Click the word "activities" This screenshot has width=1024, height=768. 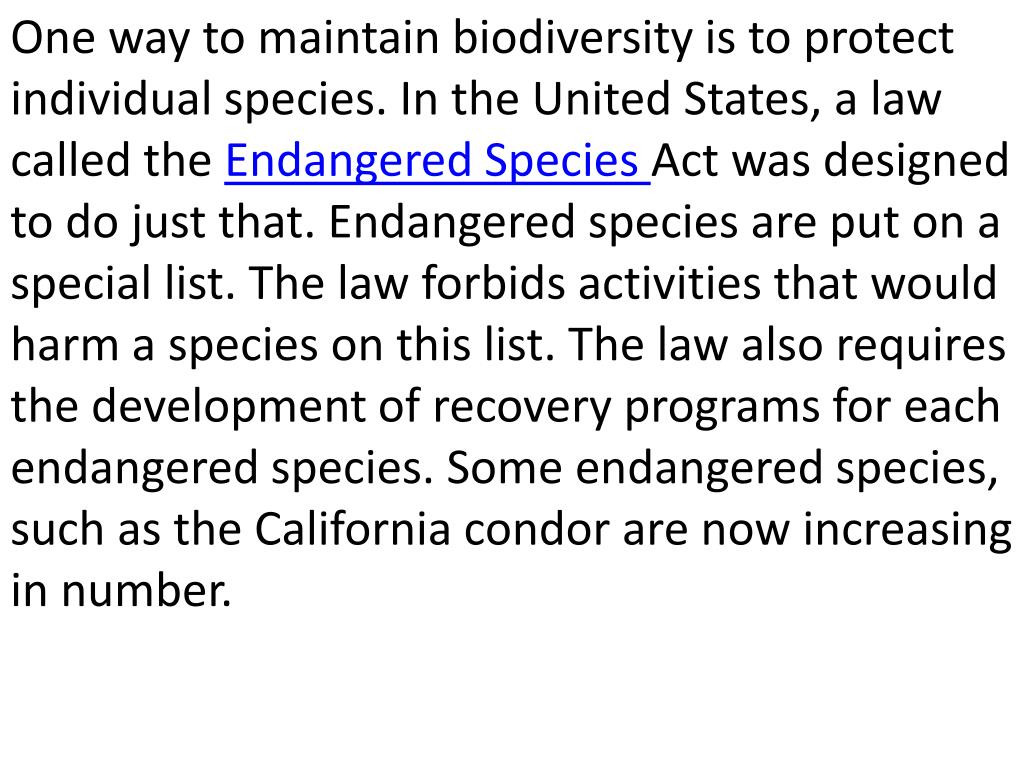[669, 283]
